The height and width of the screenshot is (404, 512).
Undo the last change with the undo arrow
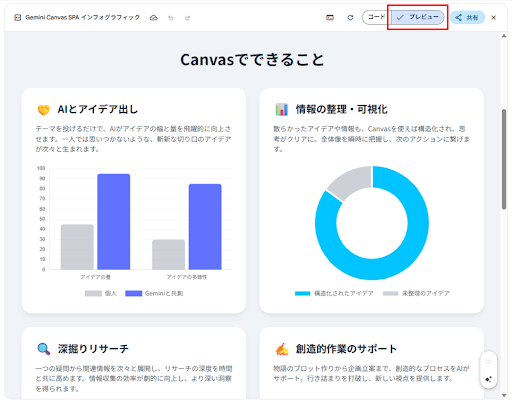pos(171,18)
